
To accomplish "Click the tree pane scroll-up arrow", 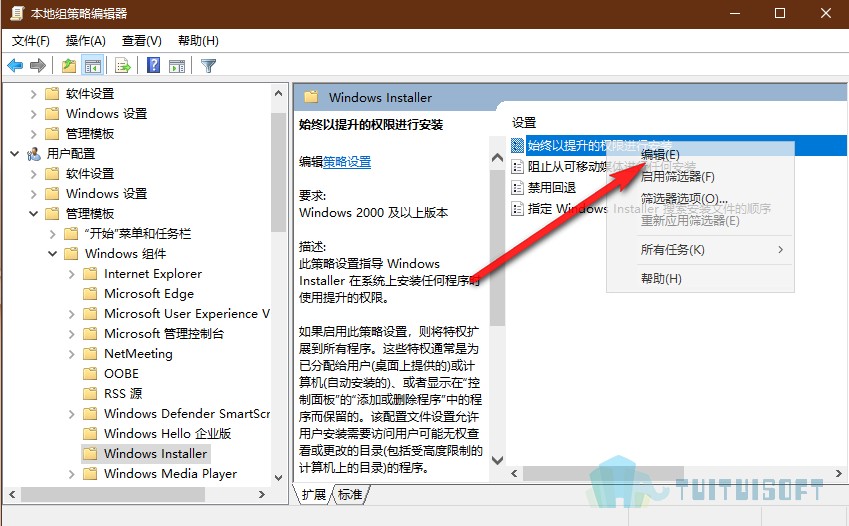I will tap(278, 93).
